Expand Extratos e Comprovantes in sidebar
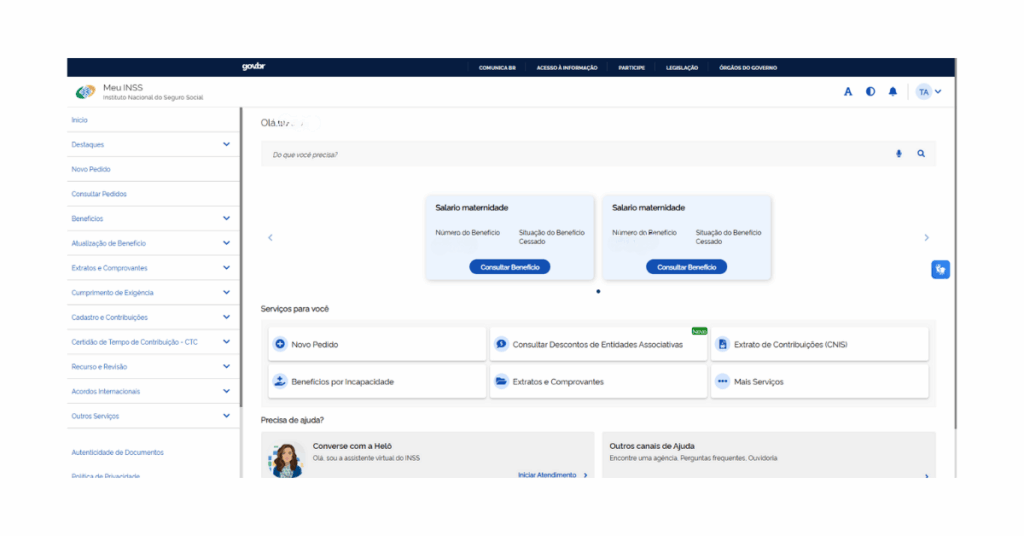The image size is (1024, 536). 226,268
